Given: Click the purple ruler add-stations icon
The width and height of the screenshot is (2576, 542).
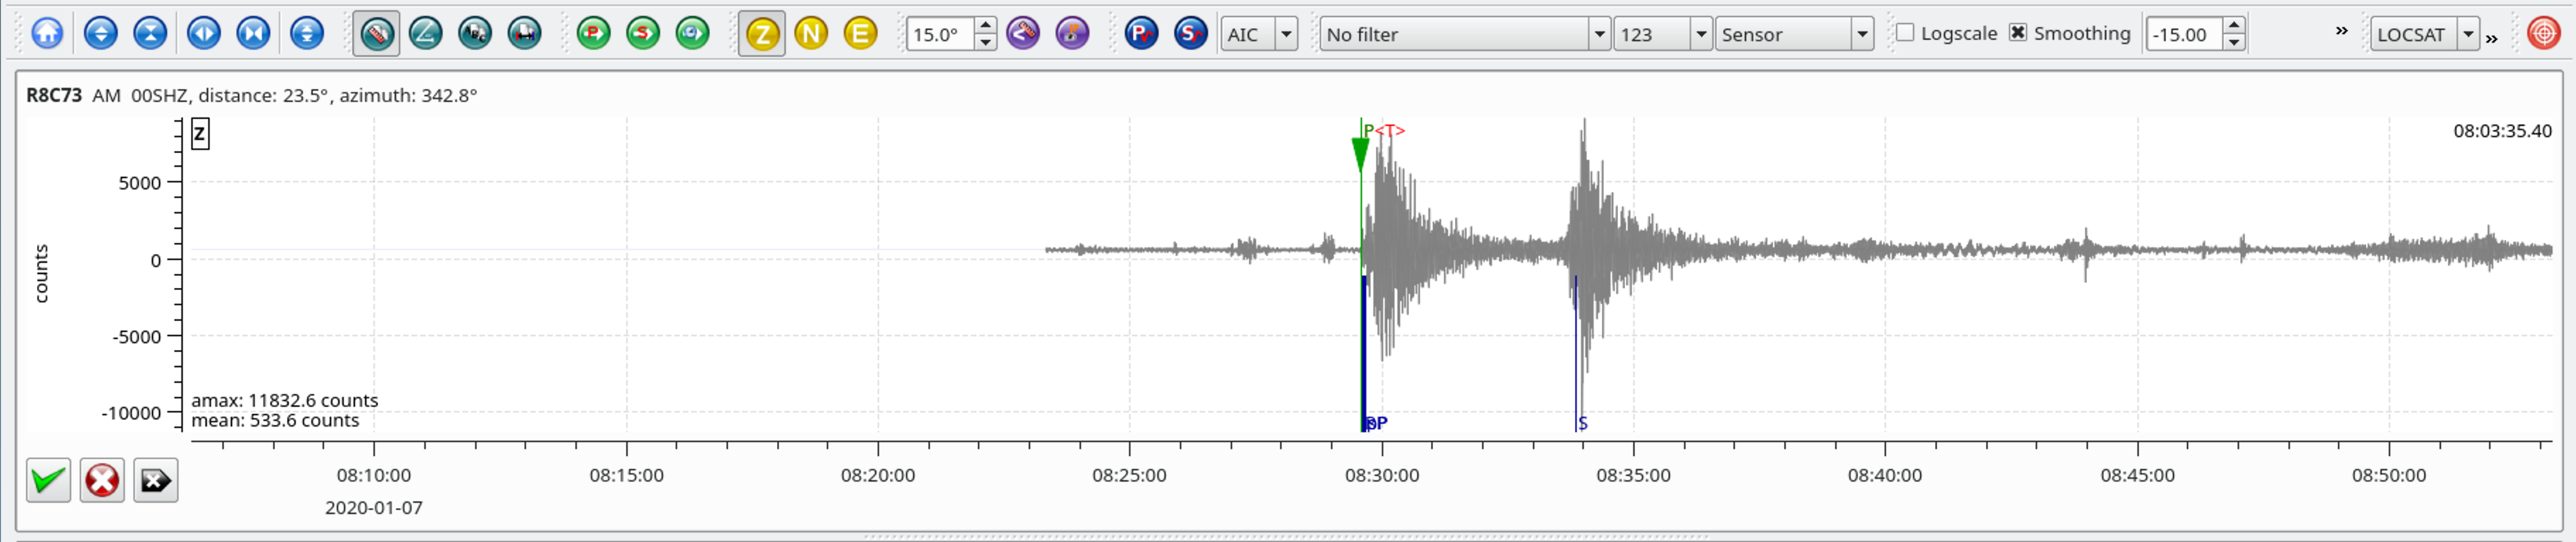Looking at the screenshot, I should click(1023, 33).
